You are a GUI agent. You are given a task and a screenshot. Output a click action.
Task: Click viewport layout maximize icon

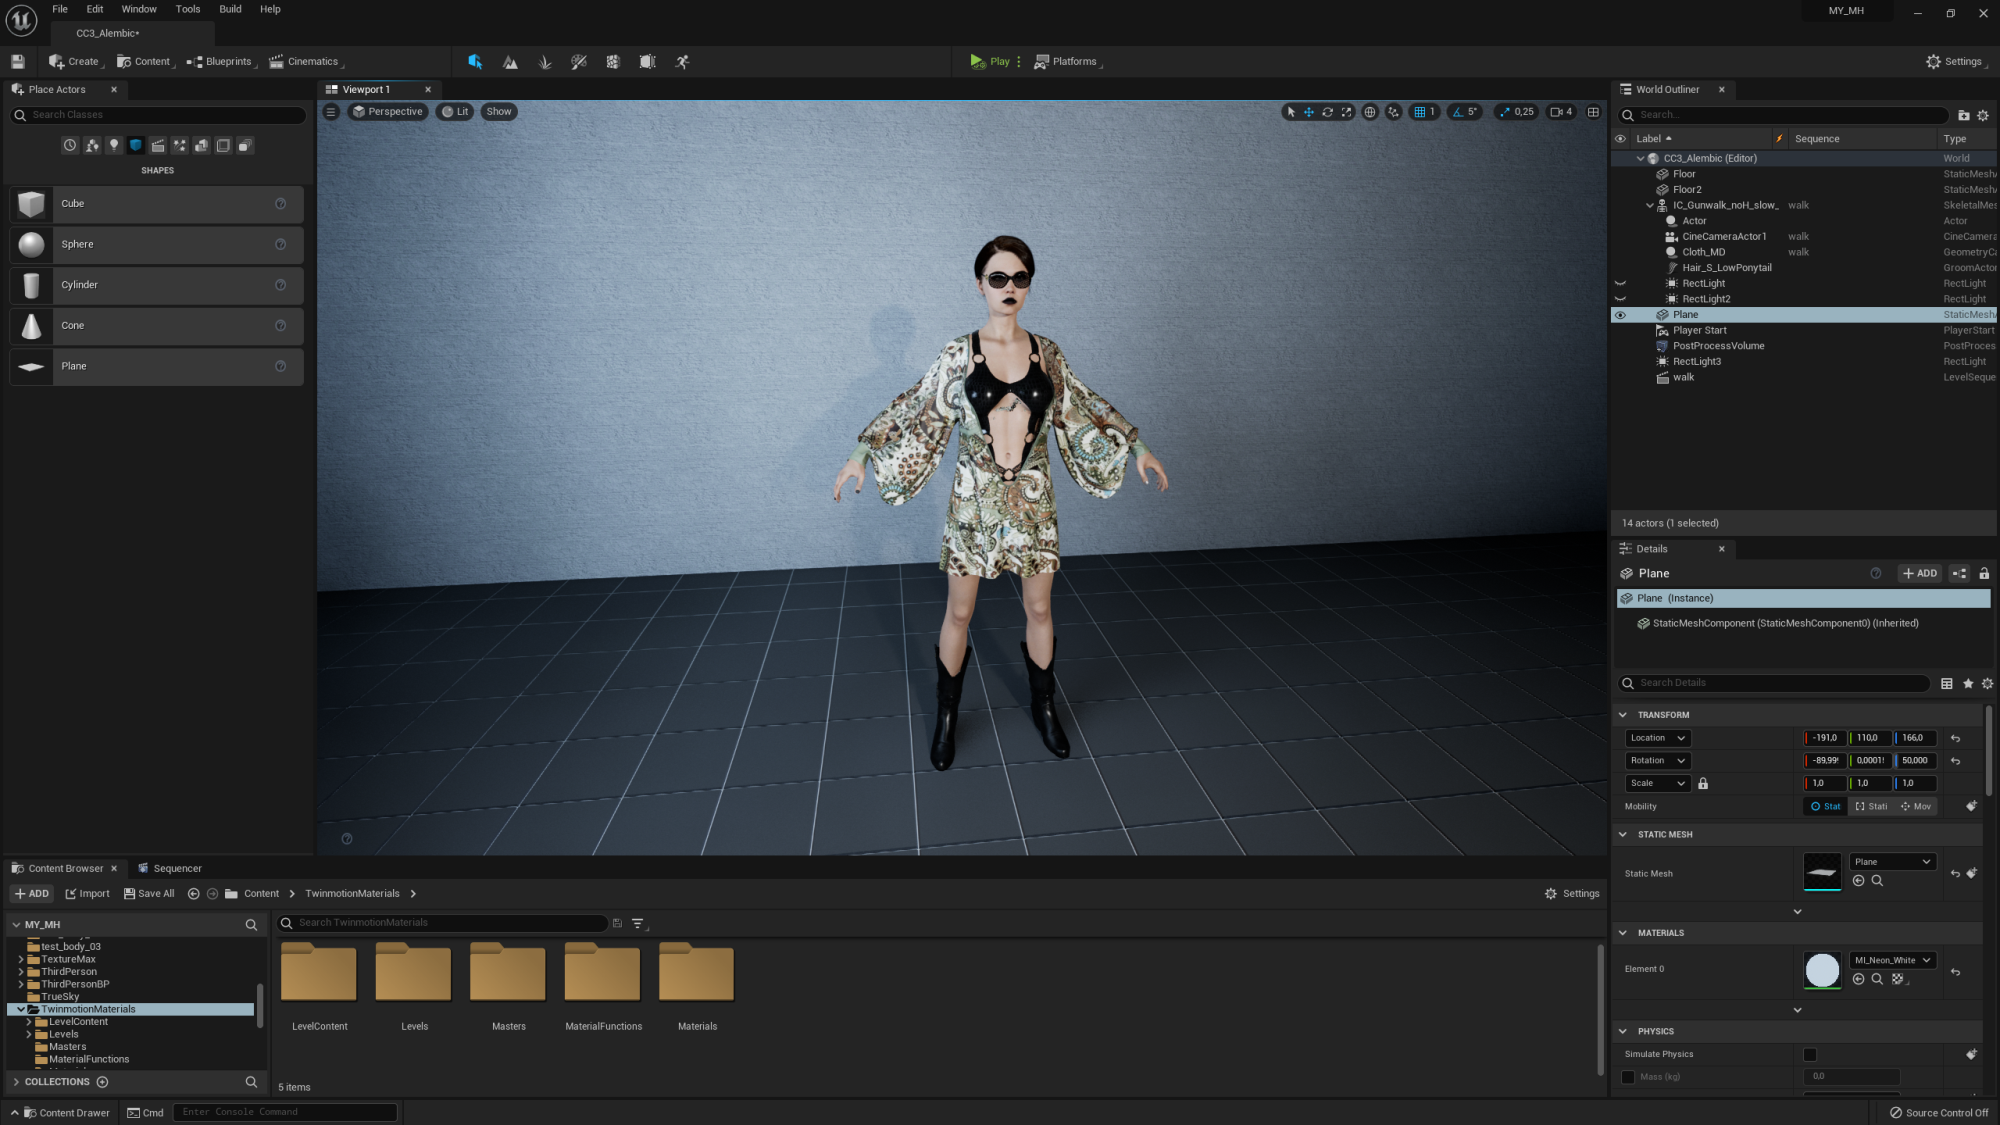(1594, 112)
